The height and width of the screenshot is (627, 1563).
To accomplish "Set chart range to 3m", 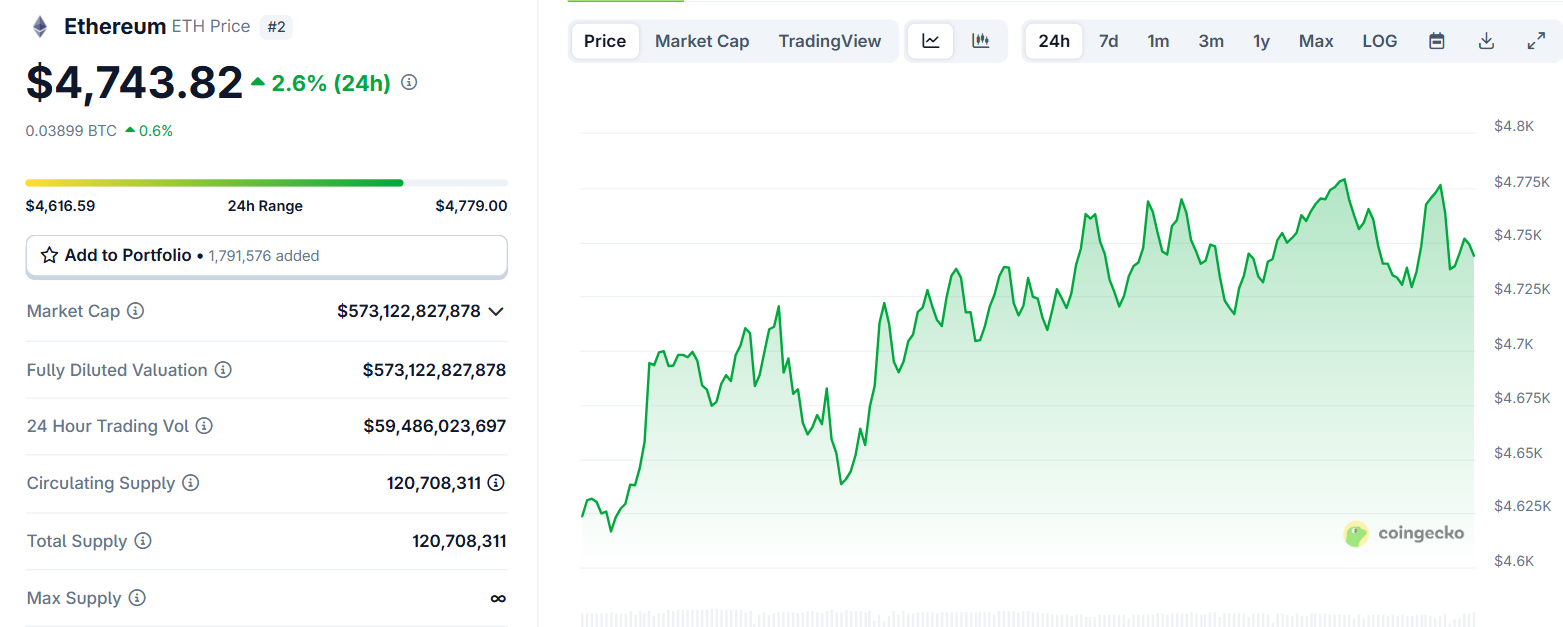I will coord(1211,41).
